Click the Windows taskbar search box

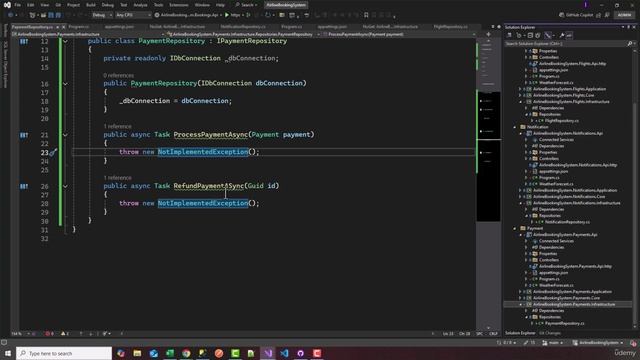pos(64,353)
